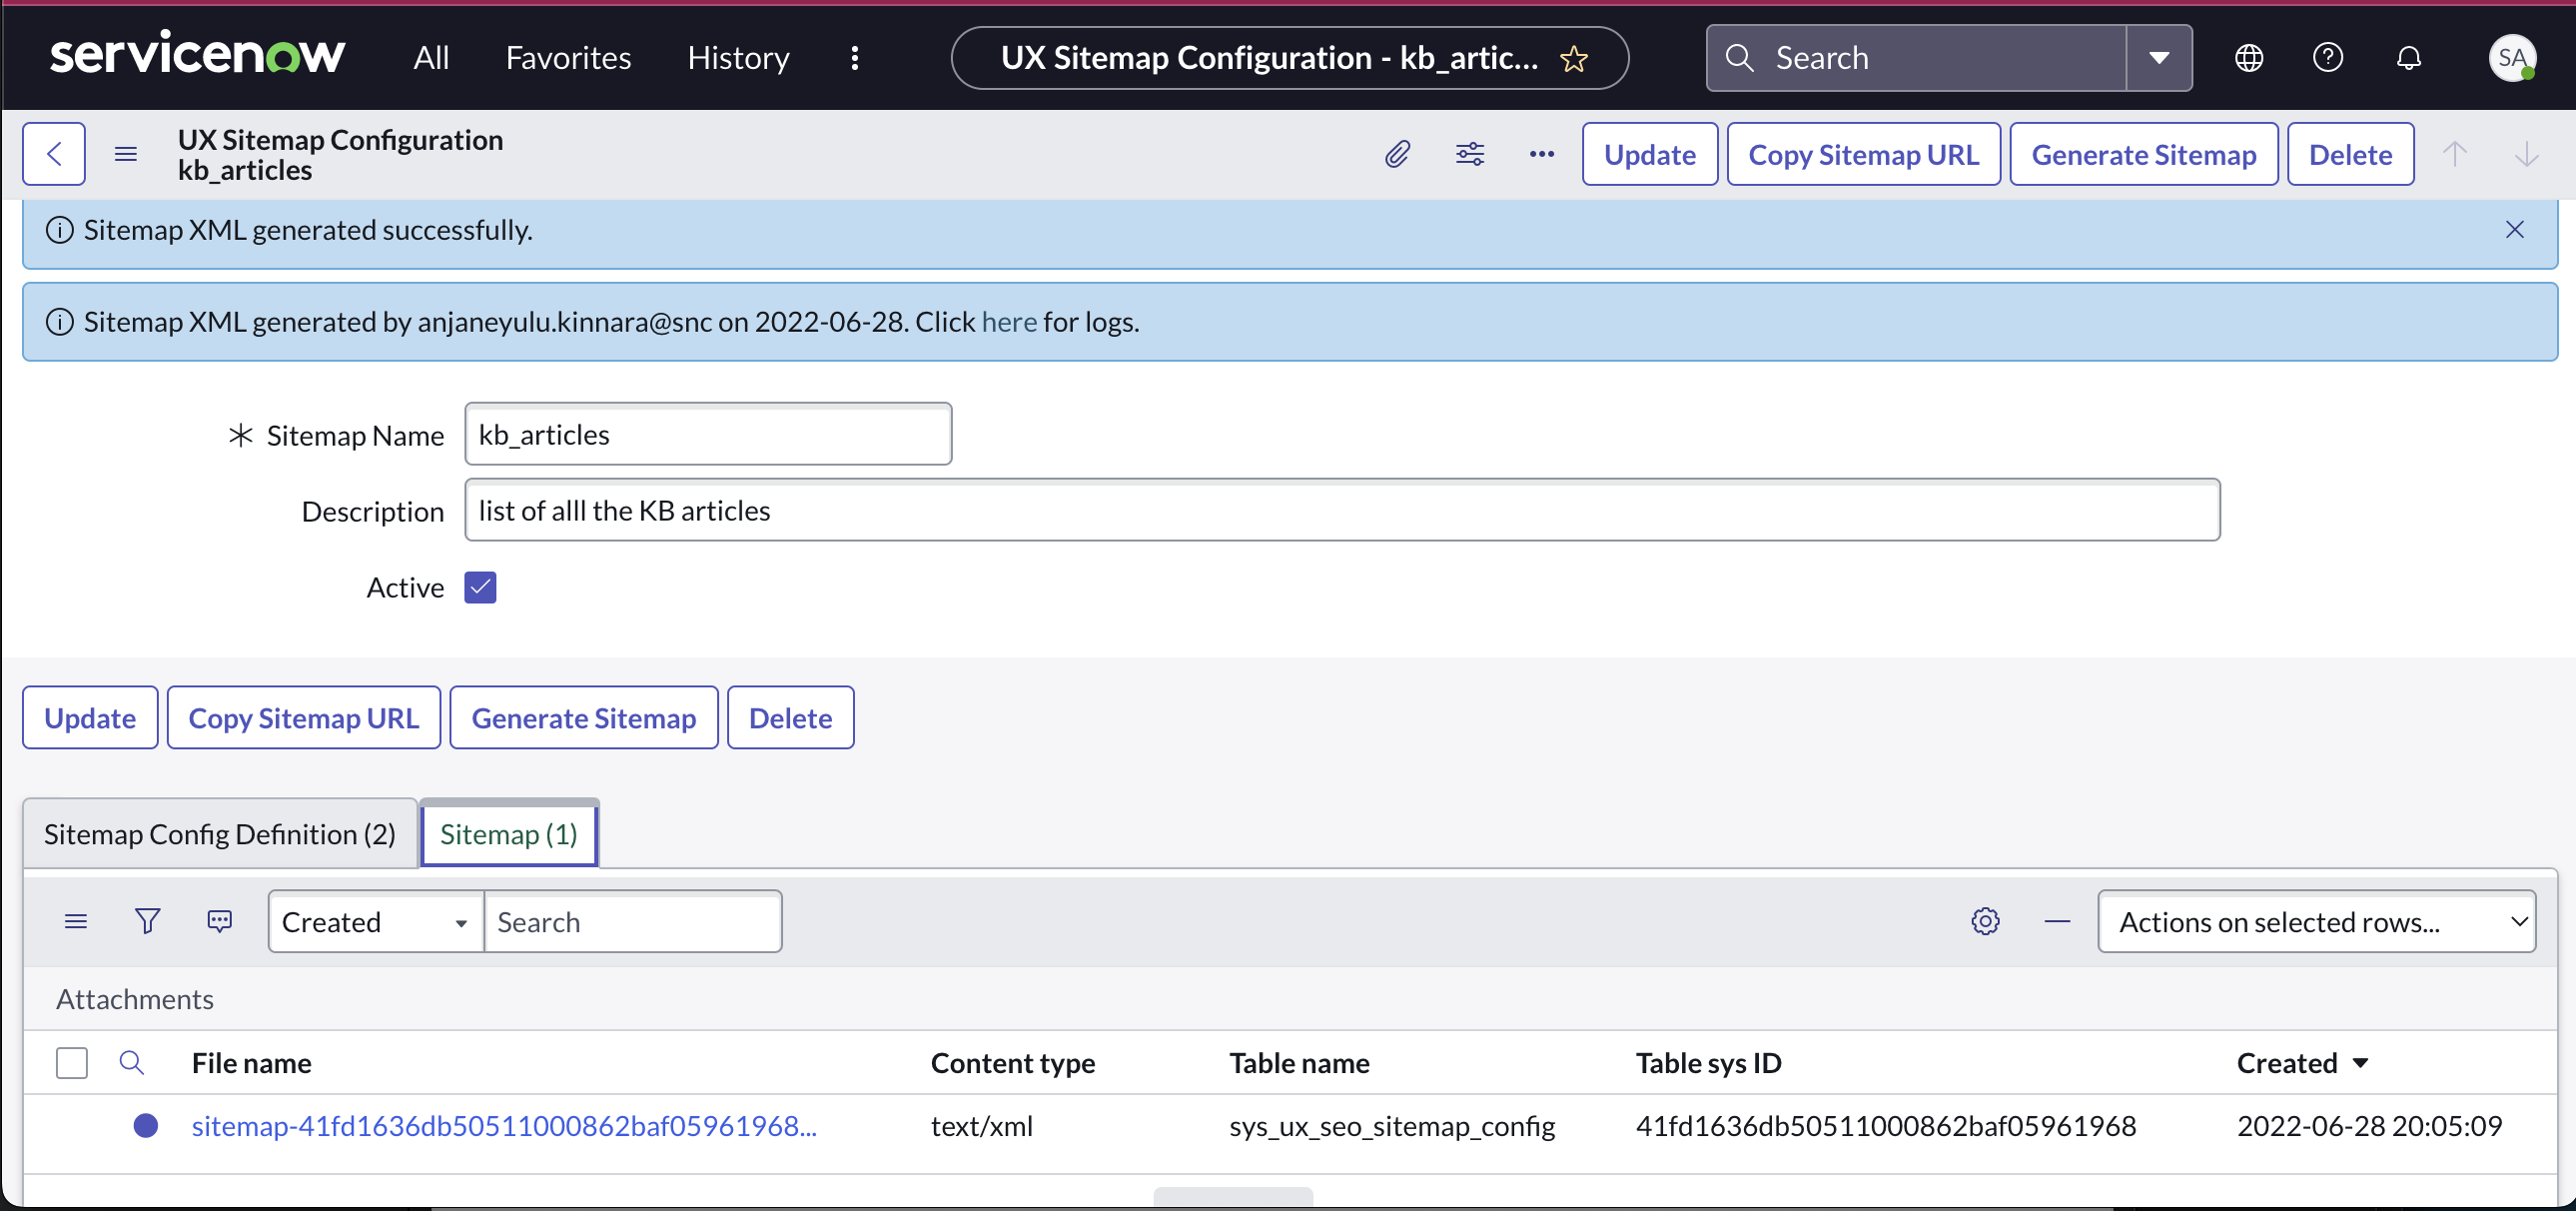Click the column search magnifier icon

131,1062
